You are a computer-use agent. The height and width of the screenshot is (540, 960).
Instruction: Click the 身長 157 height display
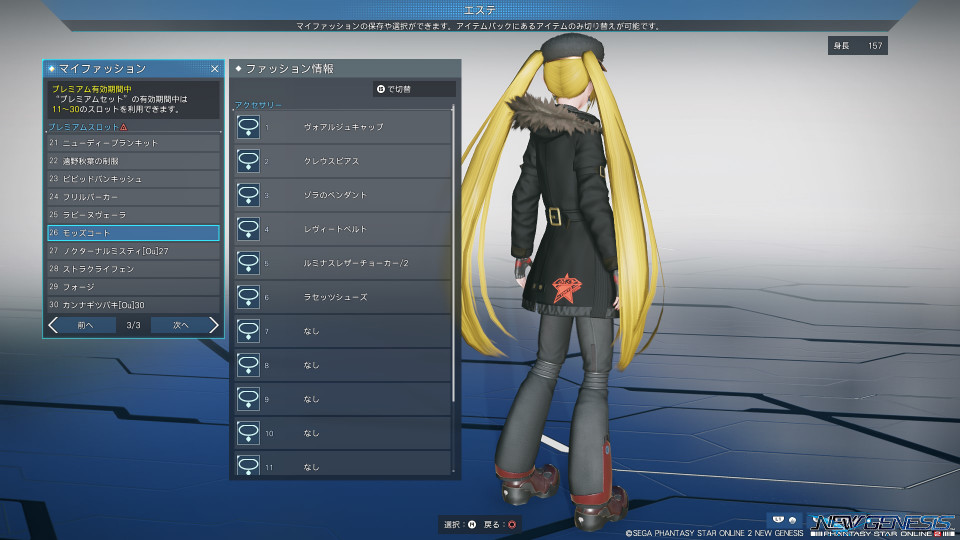point(858,45)
